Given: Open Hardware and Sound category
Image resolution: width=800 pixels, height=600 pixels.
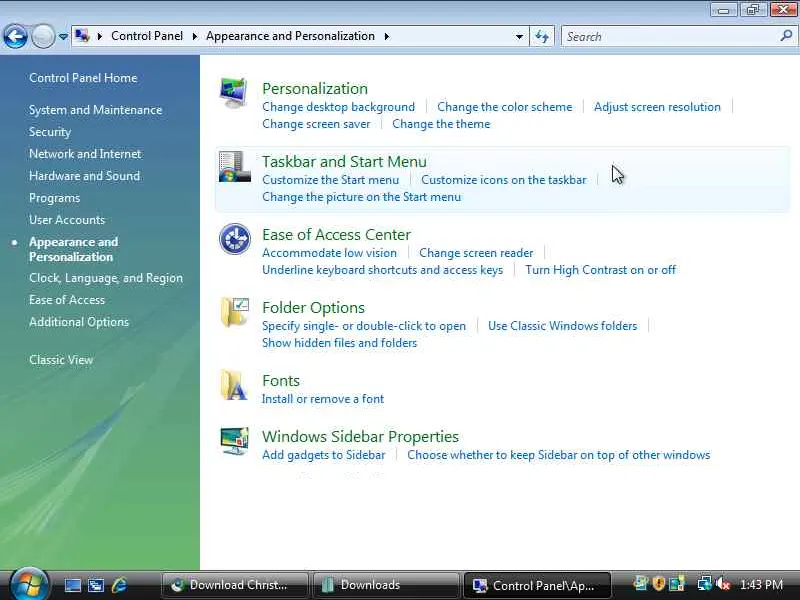Looking at the screenshot, I should (x=84, y=176).
